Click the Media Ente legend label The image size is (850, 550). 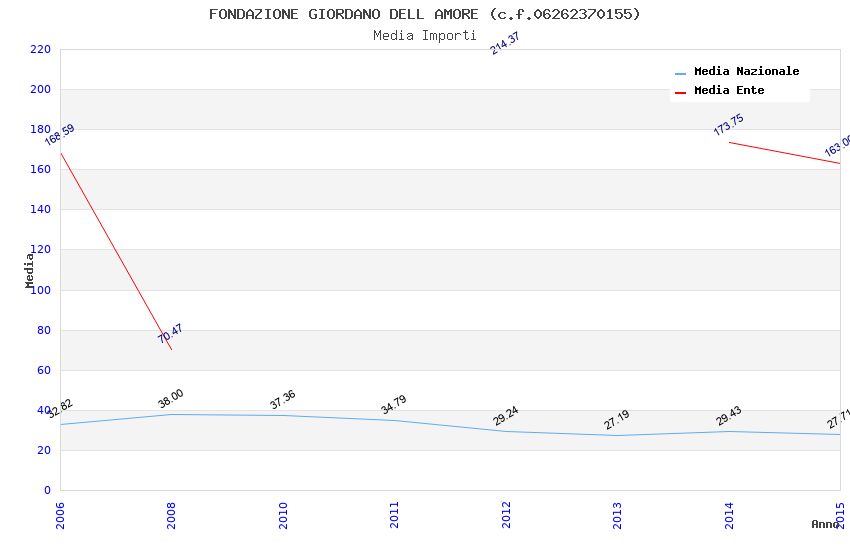(729, 90)
